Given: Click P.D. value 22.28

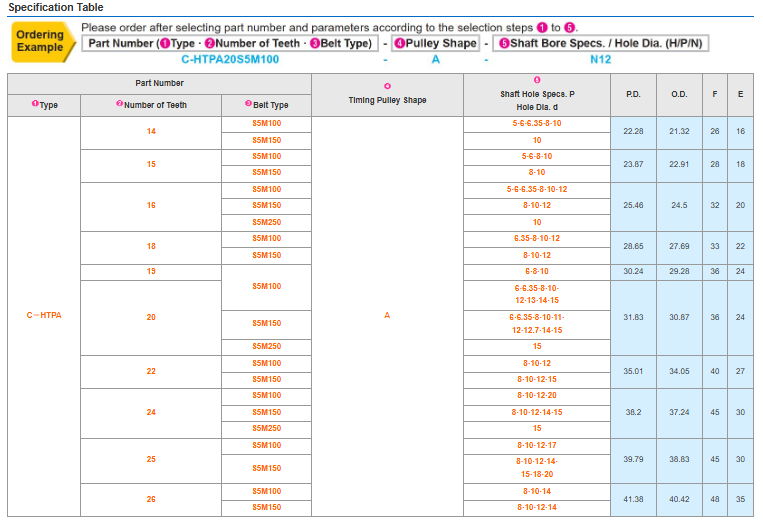Looking at the screenshot, I should [633, 132].
